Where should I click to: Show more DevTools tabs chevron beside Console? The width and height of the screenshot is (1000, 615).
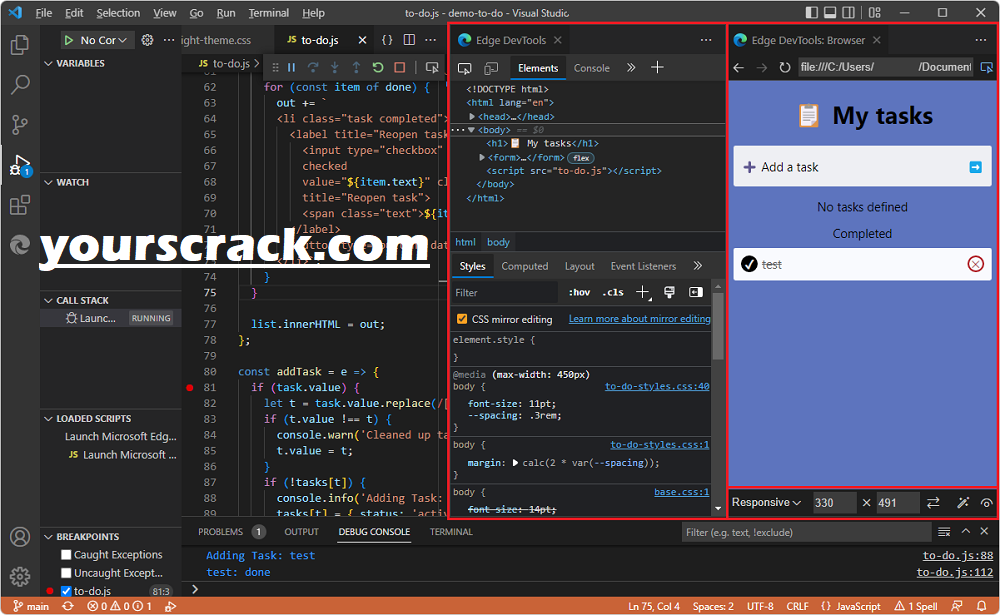point(631,68)
